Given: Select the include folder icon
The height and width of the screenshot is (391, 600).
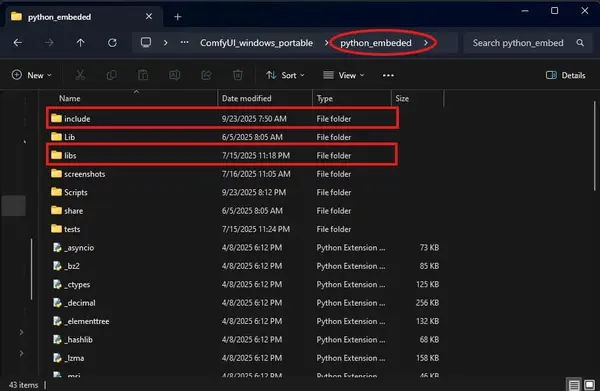Looking at the screenshot, I should (x=57, y=118).
